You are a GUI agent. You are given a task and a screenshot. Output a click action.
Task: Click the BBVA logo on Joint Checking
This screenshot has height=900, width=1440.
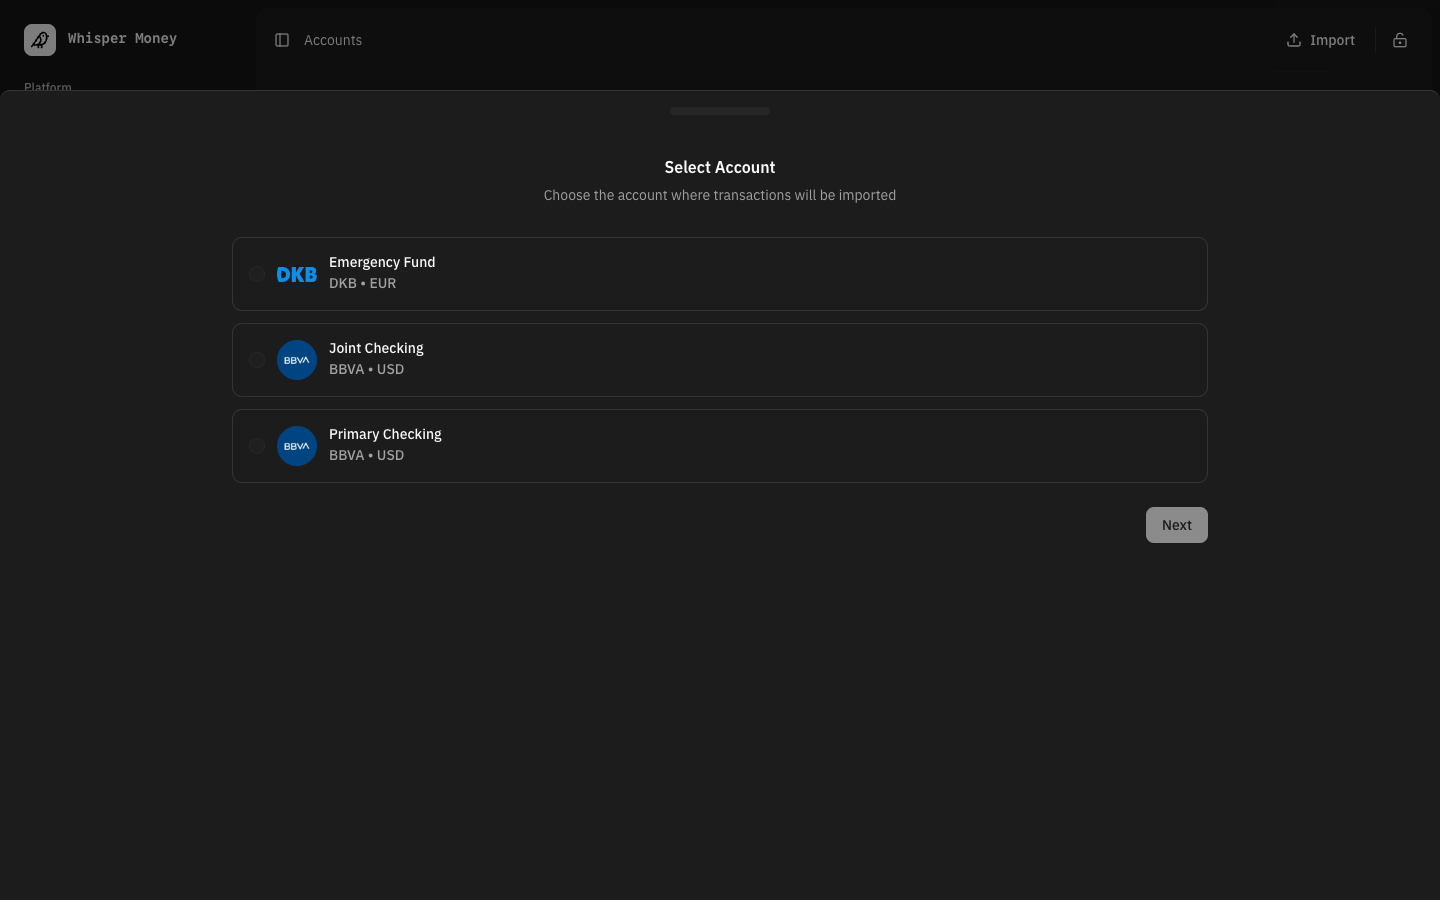(297, 360)
